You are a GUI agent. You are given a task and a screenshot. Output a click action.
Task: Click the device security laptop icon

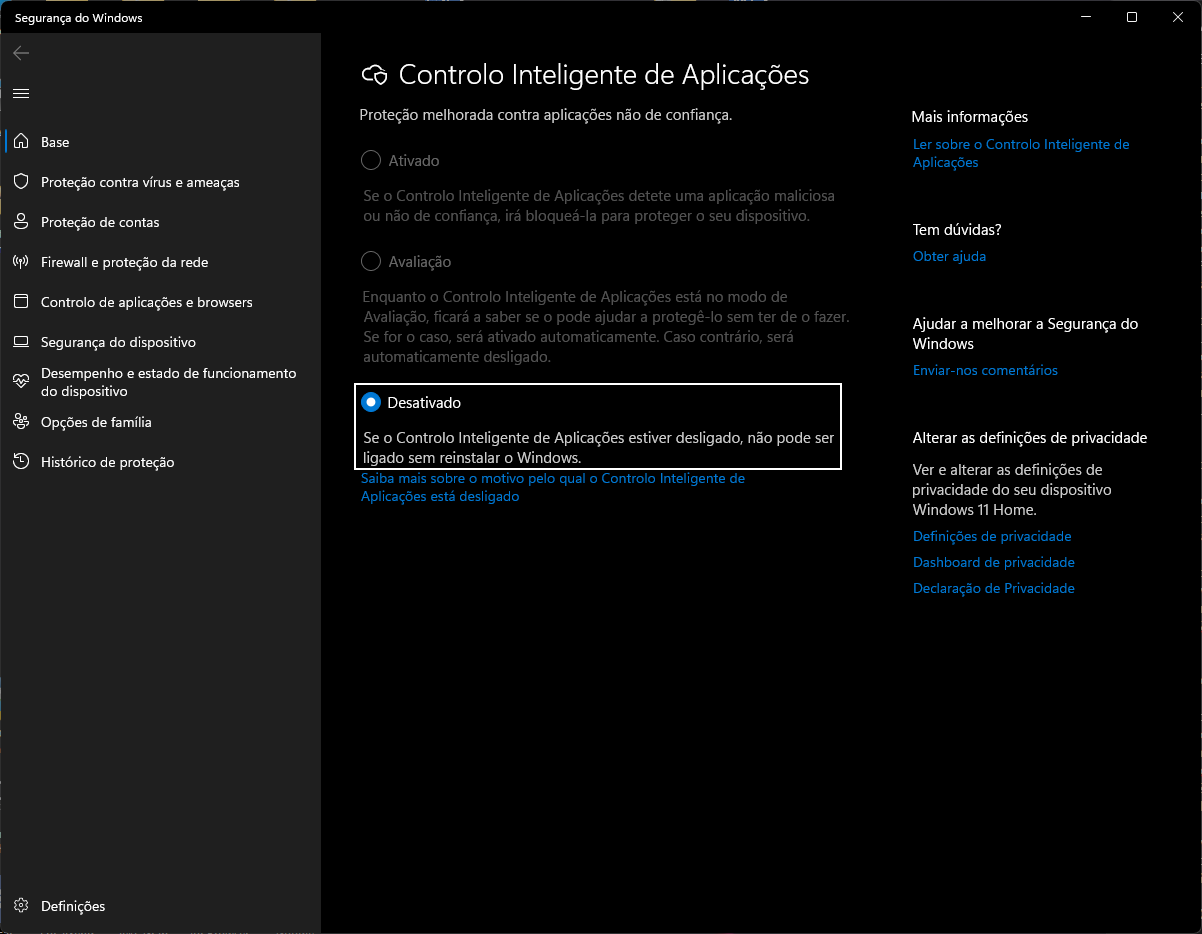21,342
